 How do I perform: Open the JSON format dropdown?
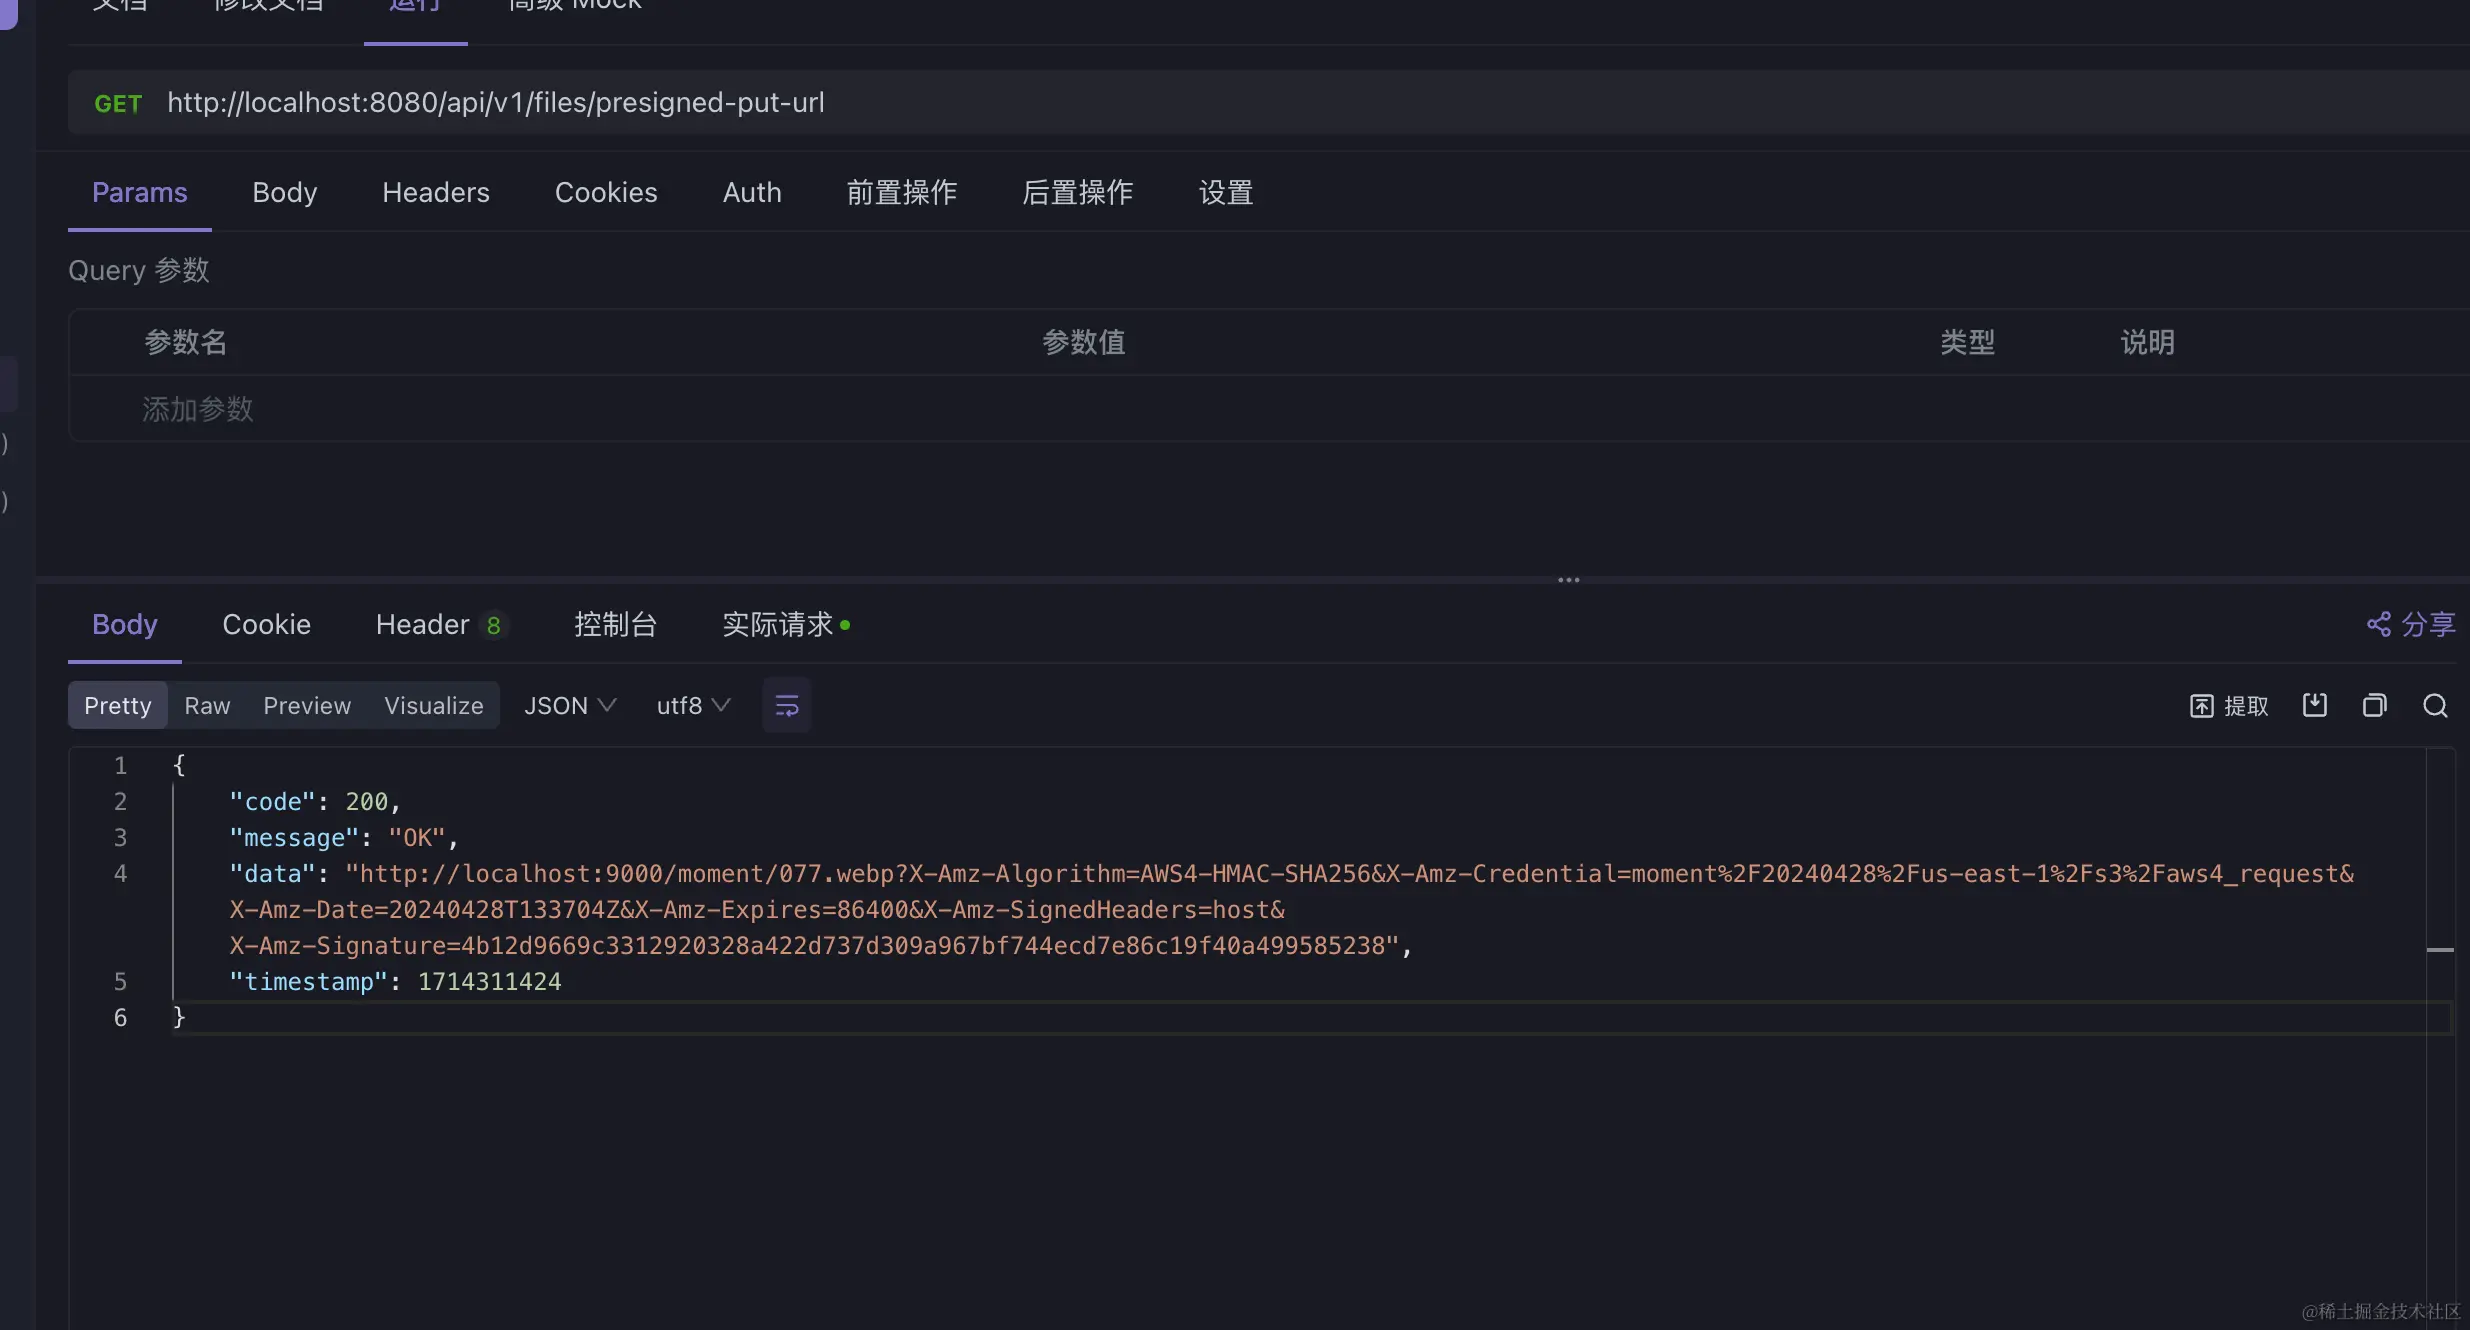(569, 706)
